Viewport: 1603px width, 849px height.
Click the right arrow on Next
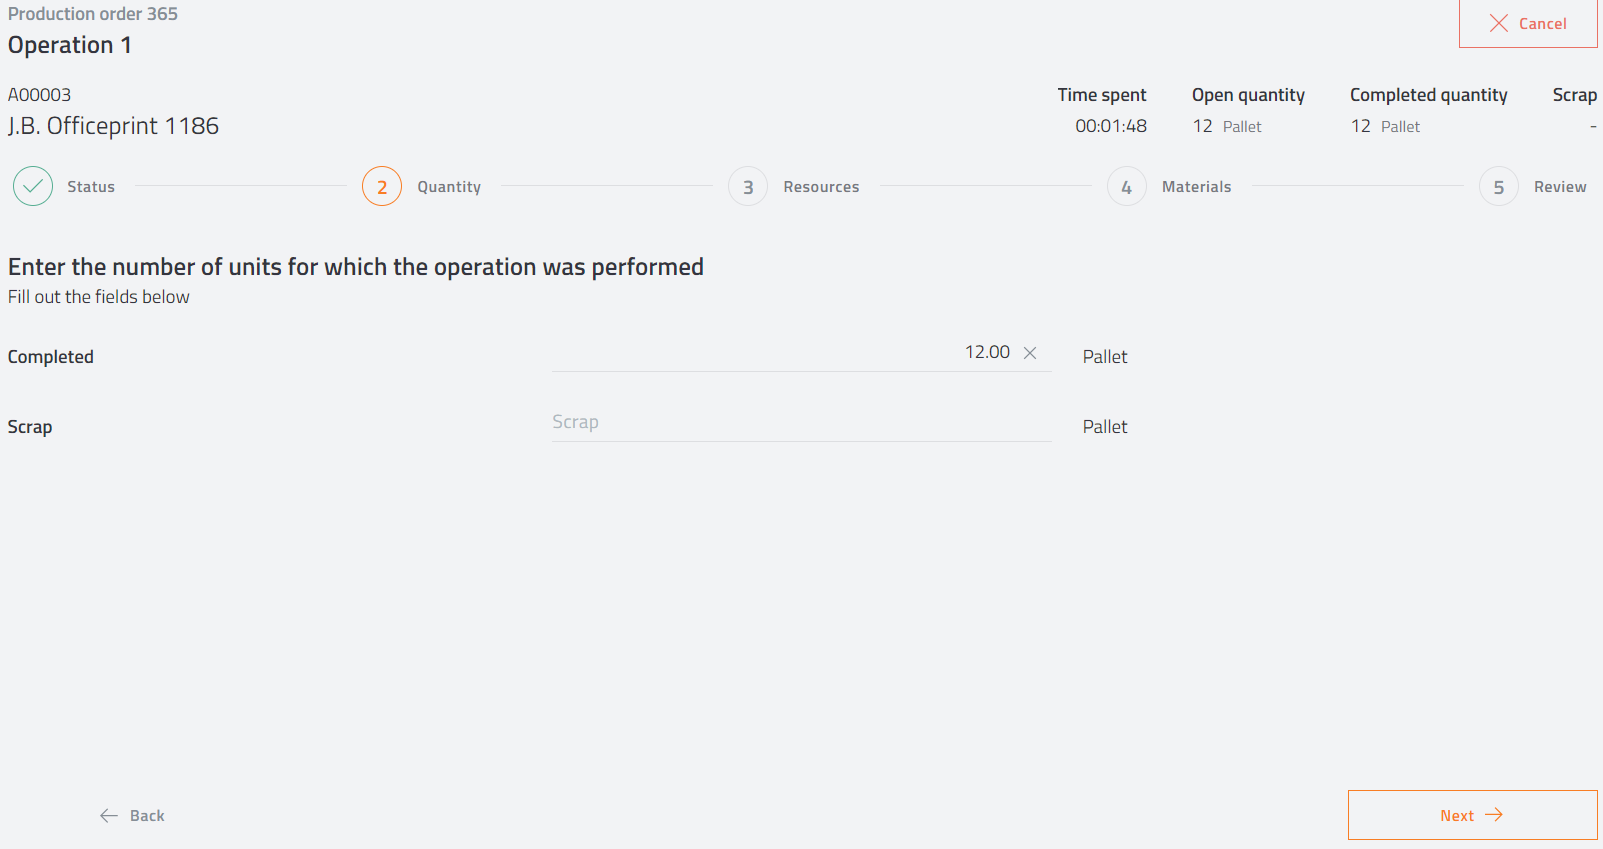tap(1494, 815)
